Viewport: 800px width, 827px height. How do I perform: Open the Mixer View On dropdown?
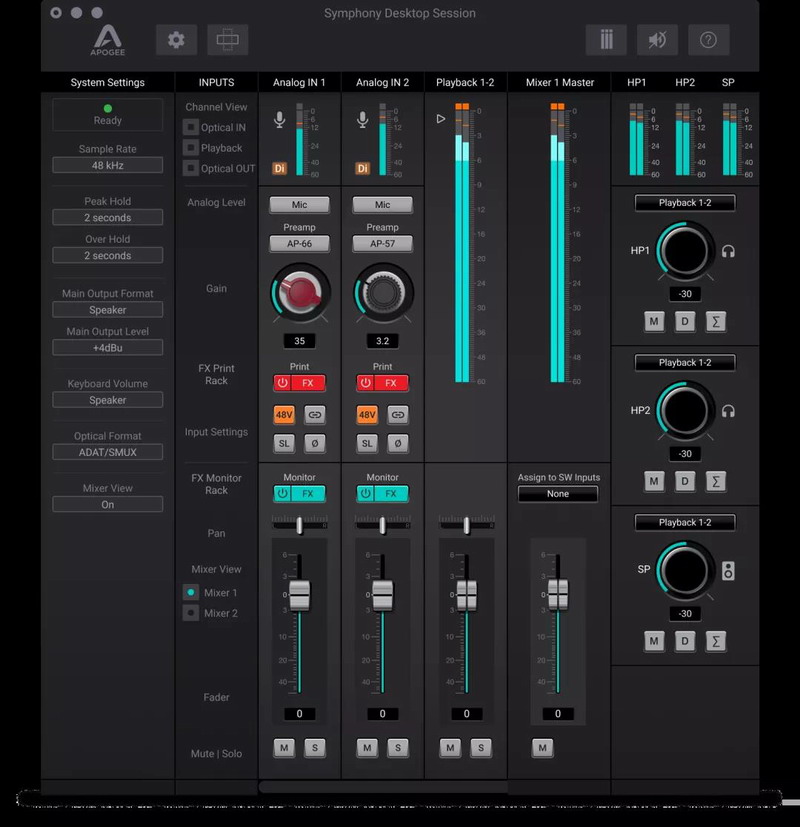tap(108, 504)
